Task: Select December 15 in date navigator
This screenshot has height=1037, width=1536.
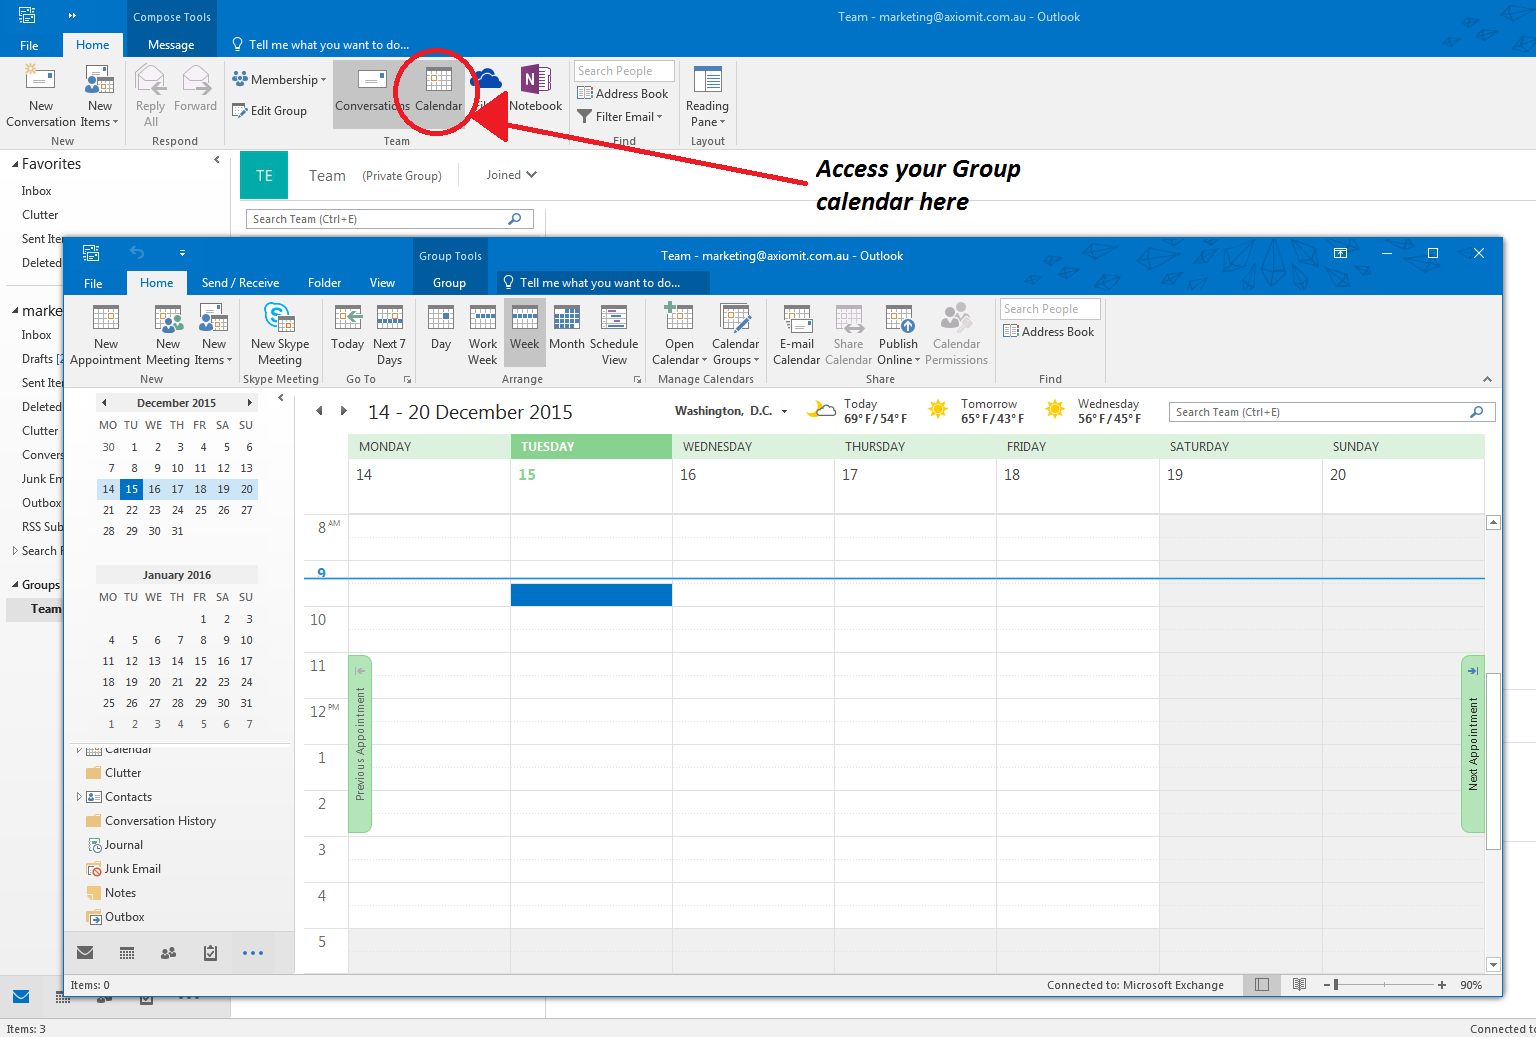Action: coord(131,489)
